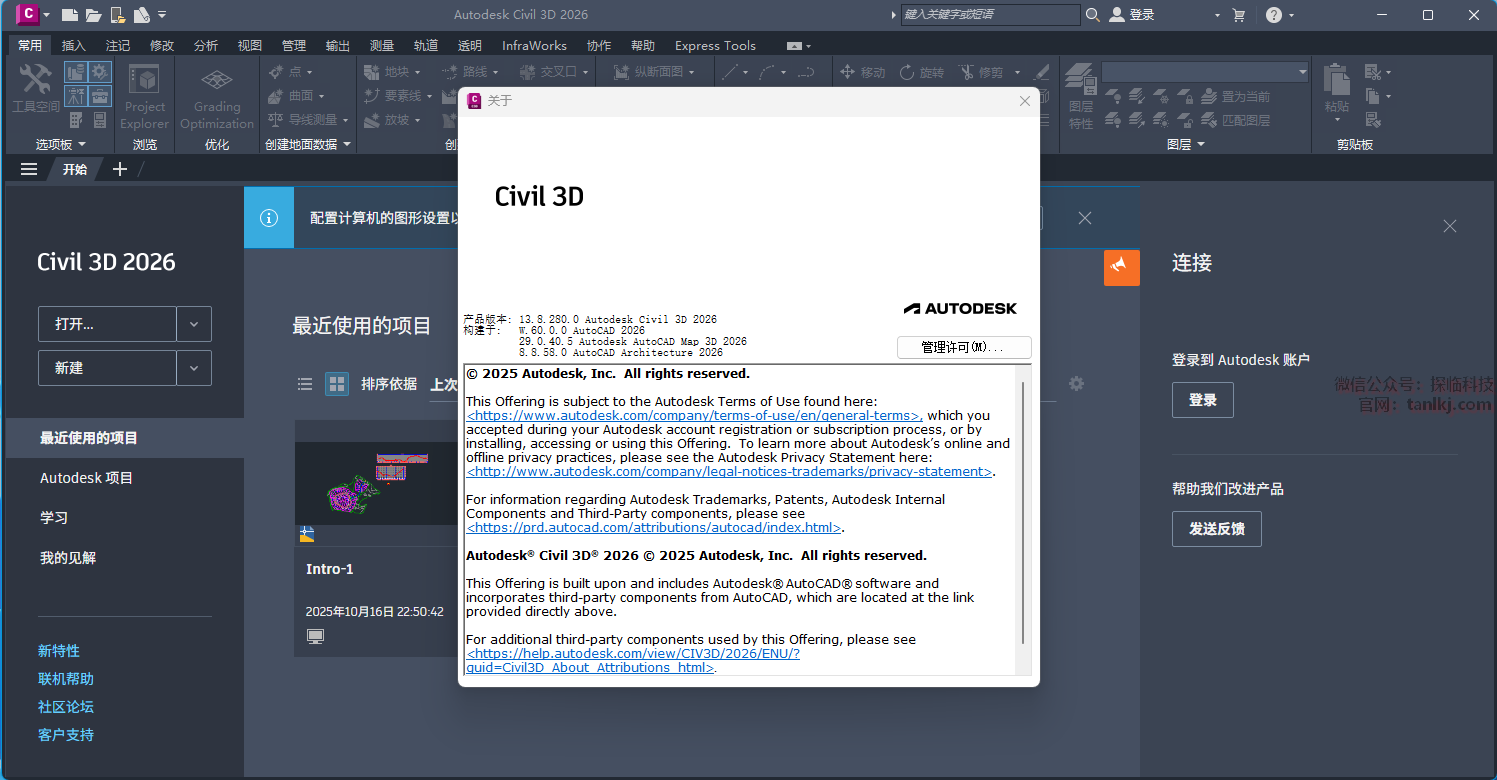
Task: Open the 新特性 link in the sidebar
Action: tap(59, 651)
